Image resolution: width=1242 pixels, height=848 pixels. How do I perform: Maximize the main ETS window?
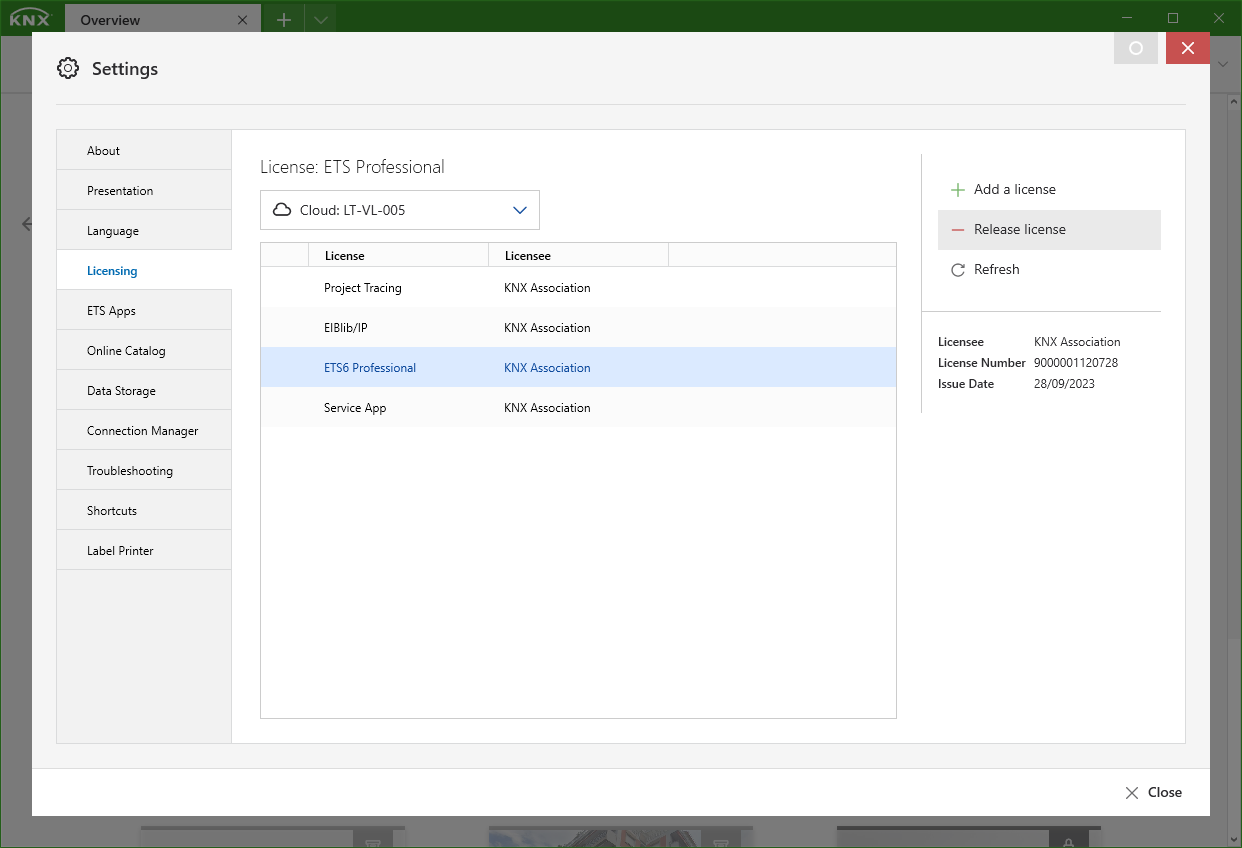point(1173,17)
